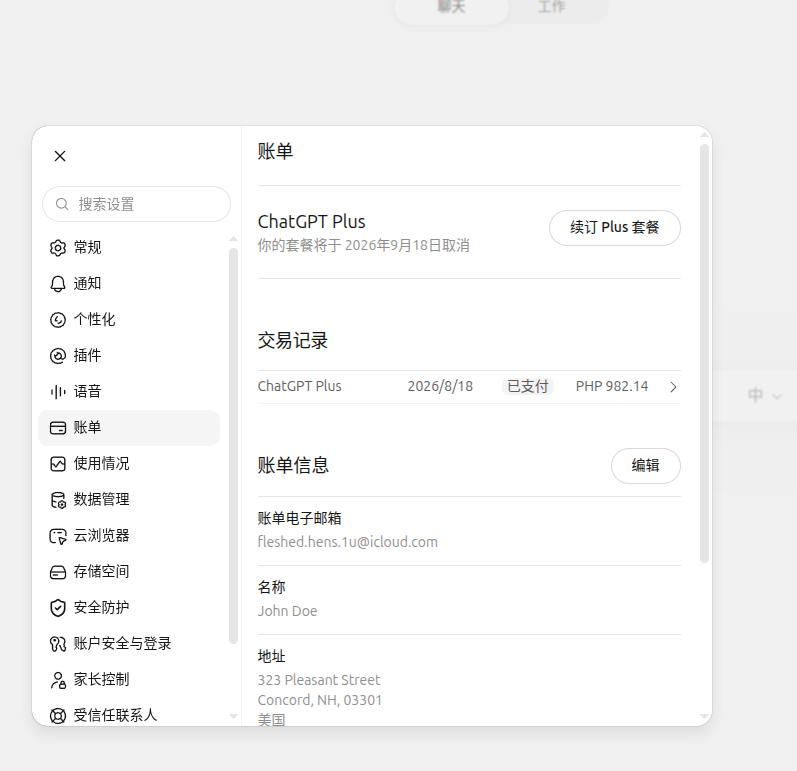Switch to 语音 settings

click(129, 391)
